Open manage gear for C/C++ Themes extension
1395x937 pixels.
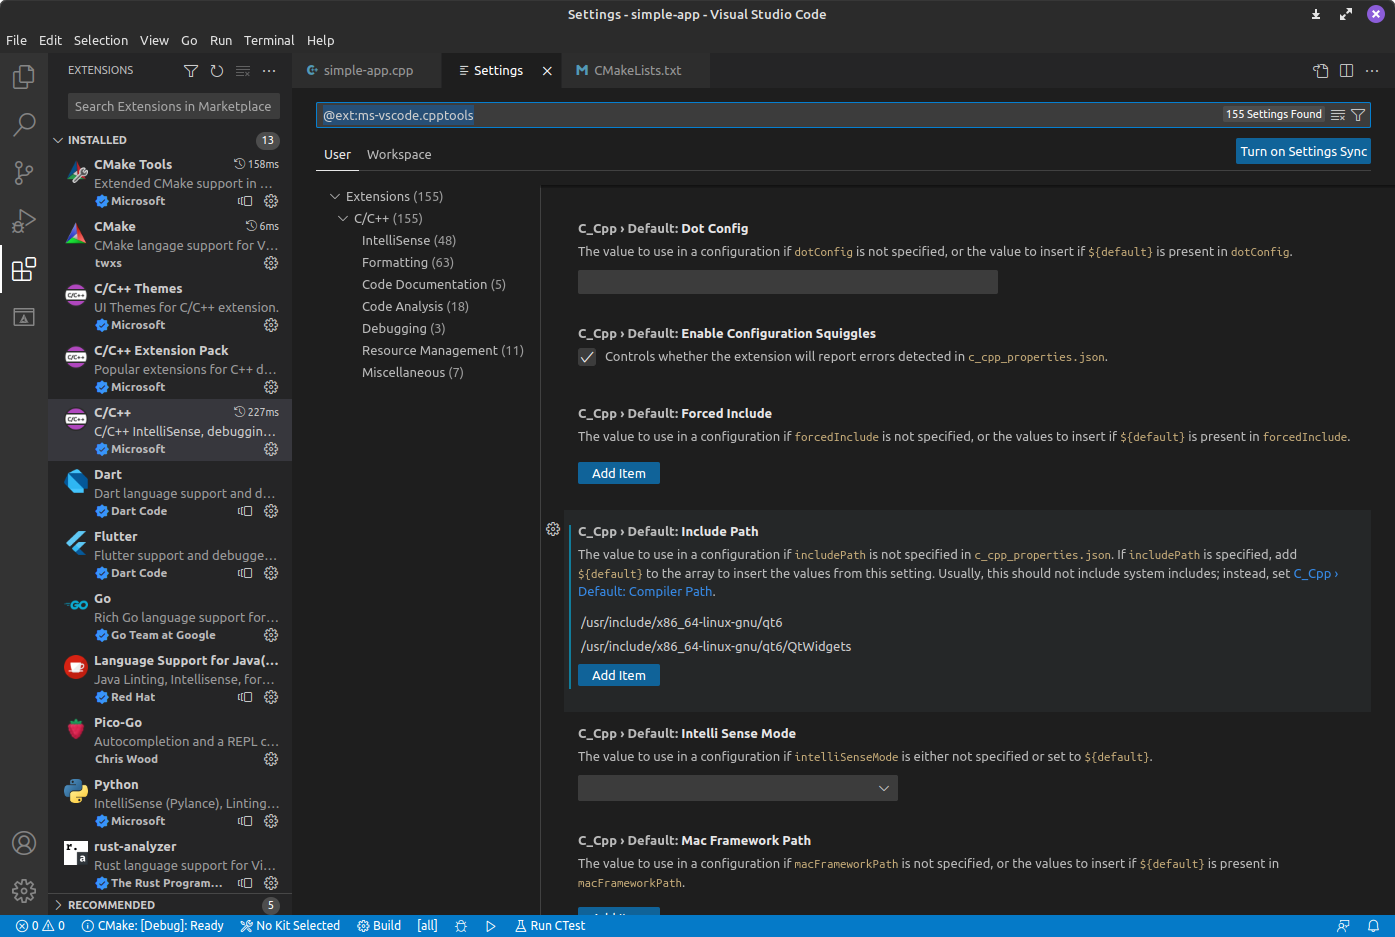click(271, 325)
